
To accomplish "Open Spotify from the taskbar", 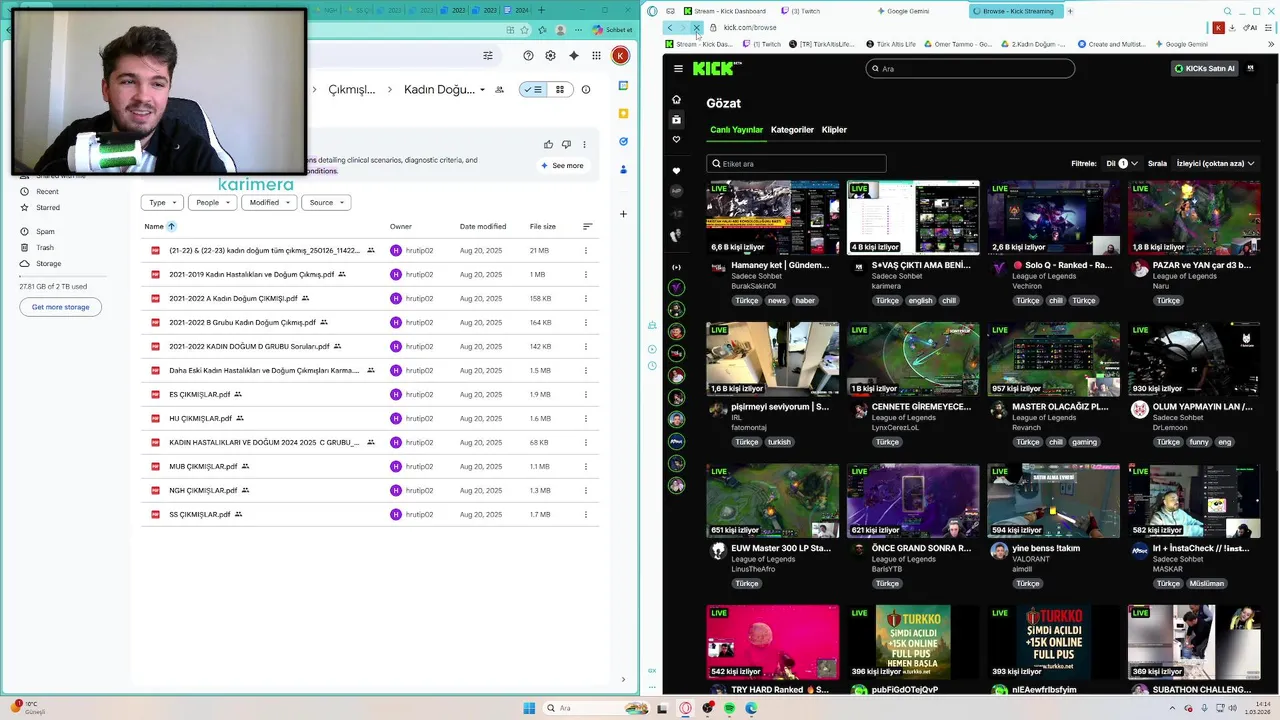I will (x=730, y=708).
